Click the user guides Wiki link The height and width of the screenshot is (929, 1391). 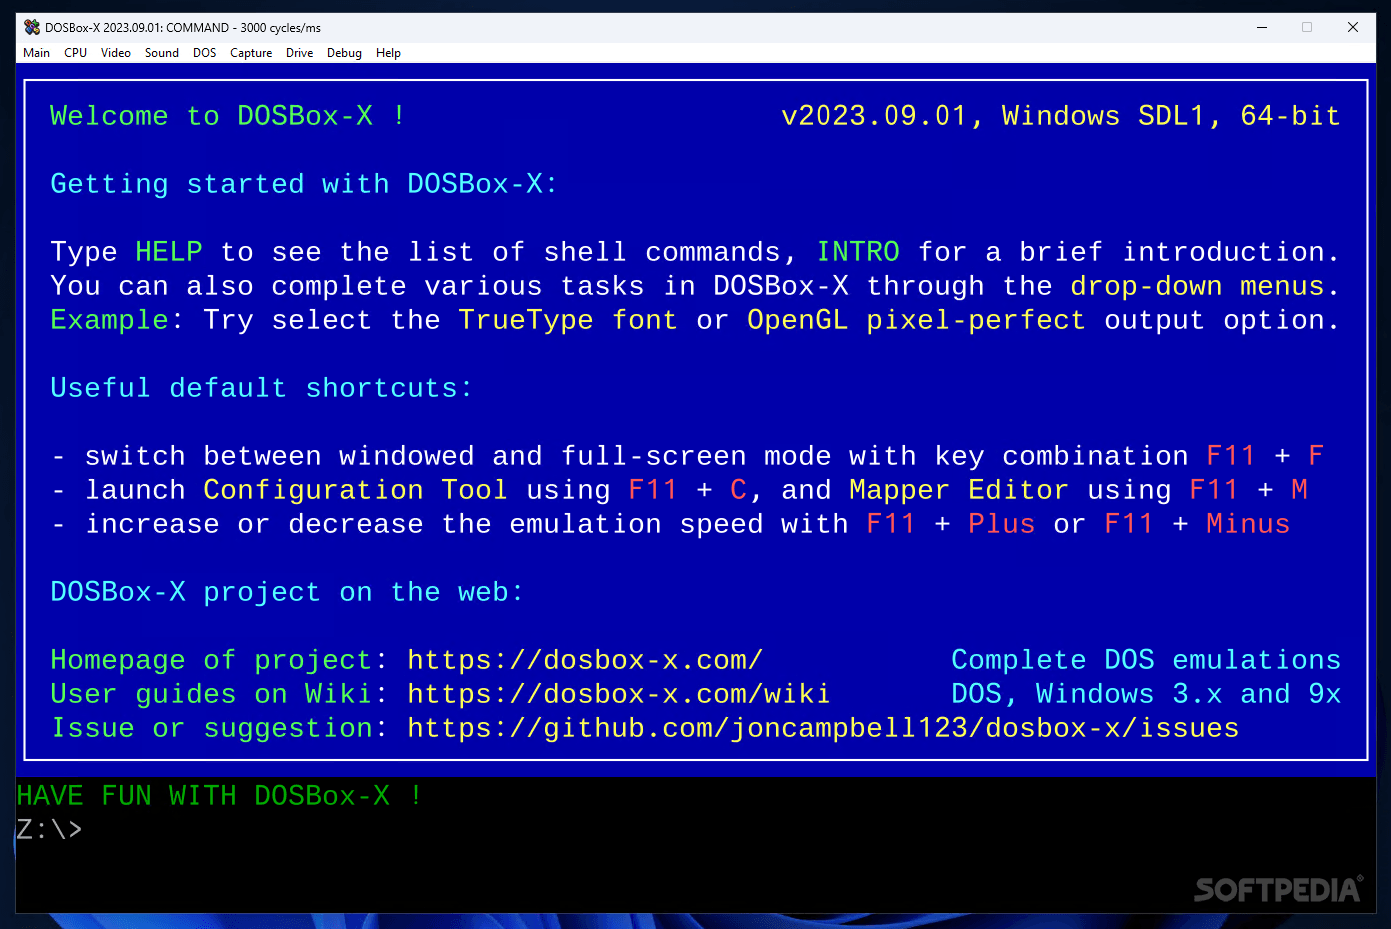click(618, 694)
